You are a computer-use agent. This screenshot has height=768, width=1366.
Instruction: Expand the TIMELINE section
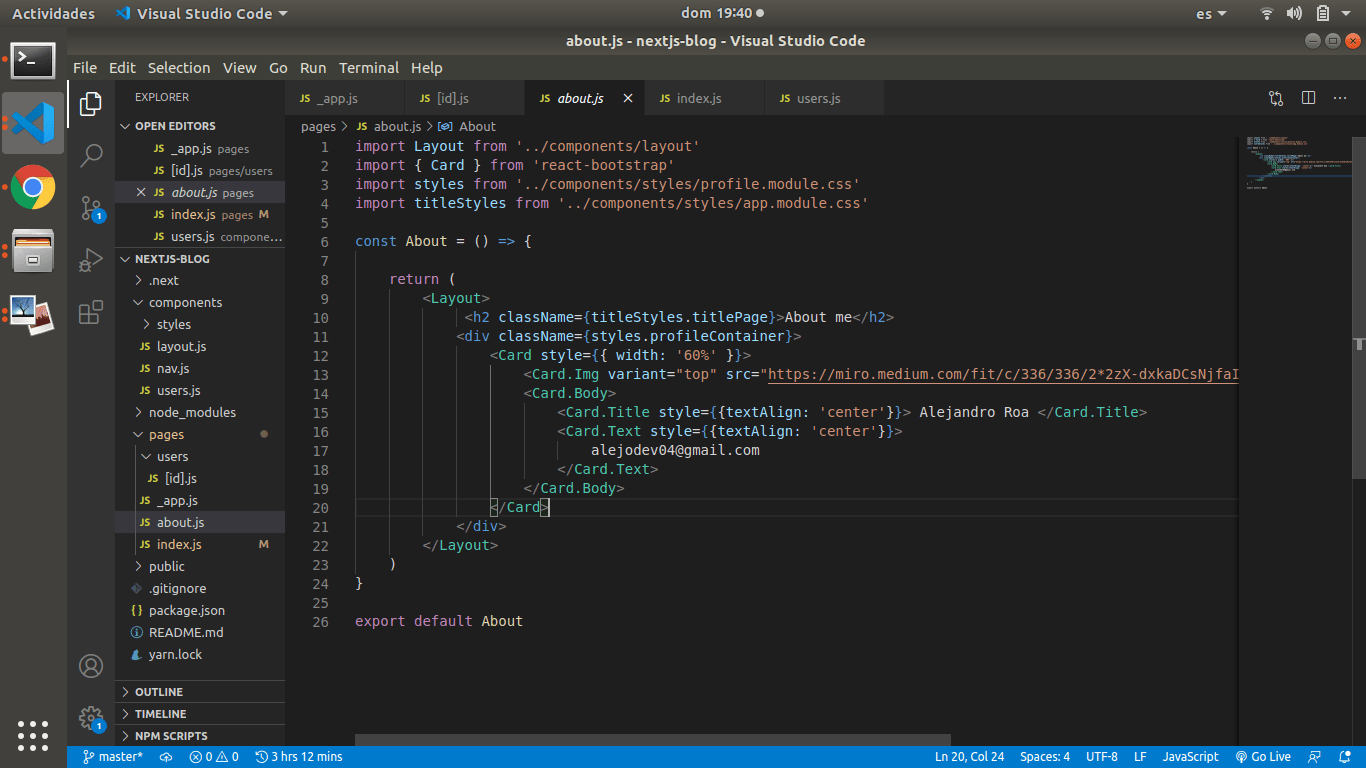click(x=160, y=714)
